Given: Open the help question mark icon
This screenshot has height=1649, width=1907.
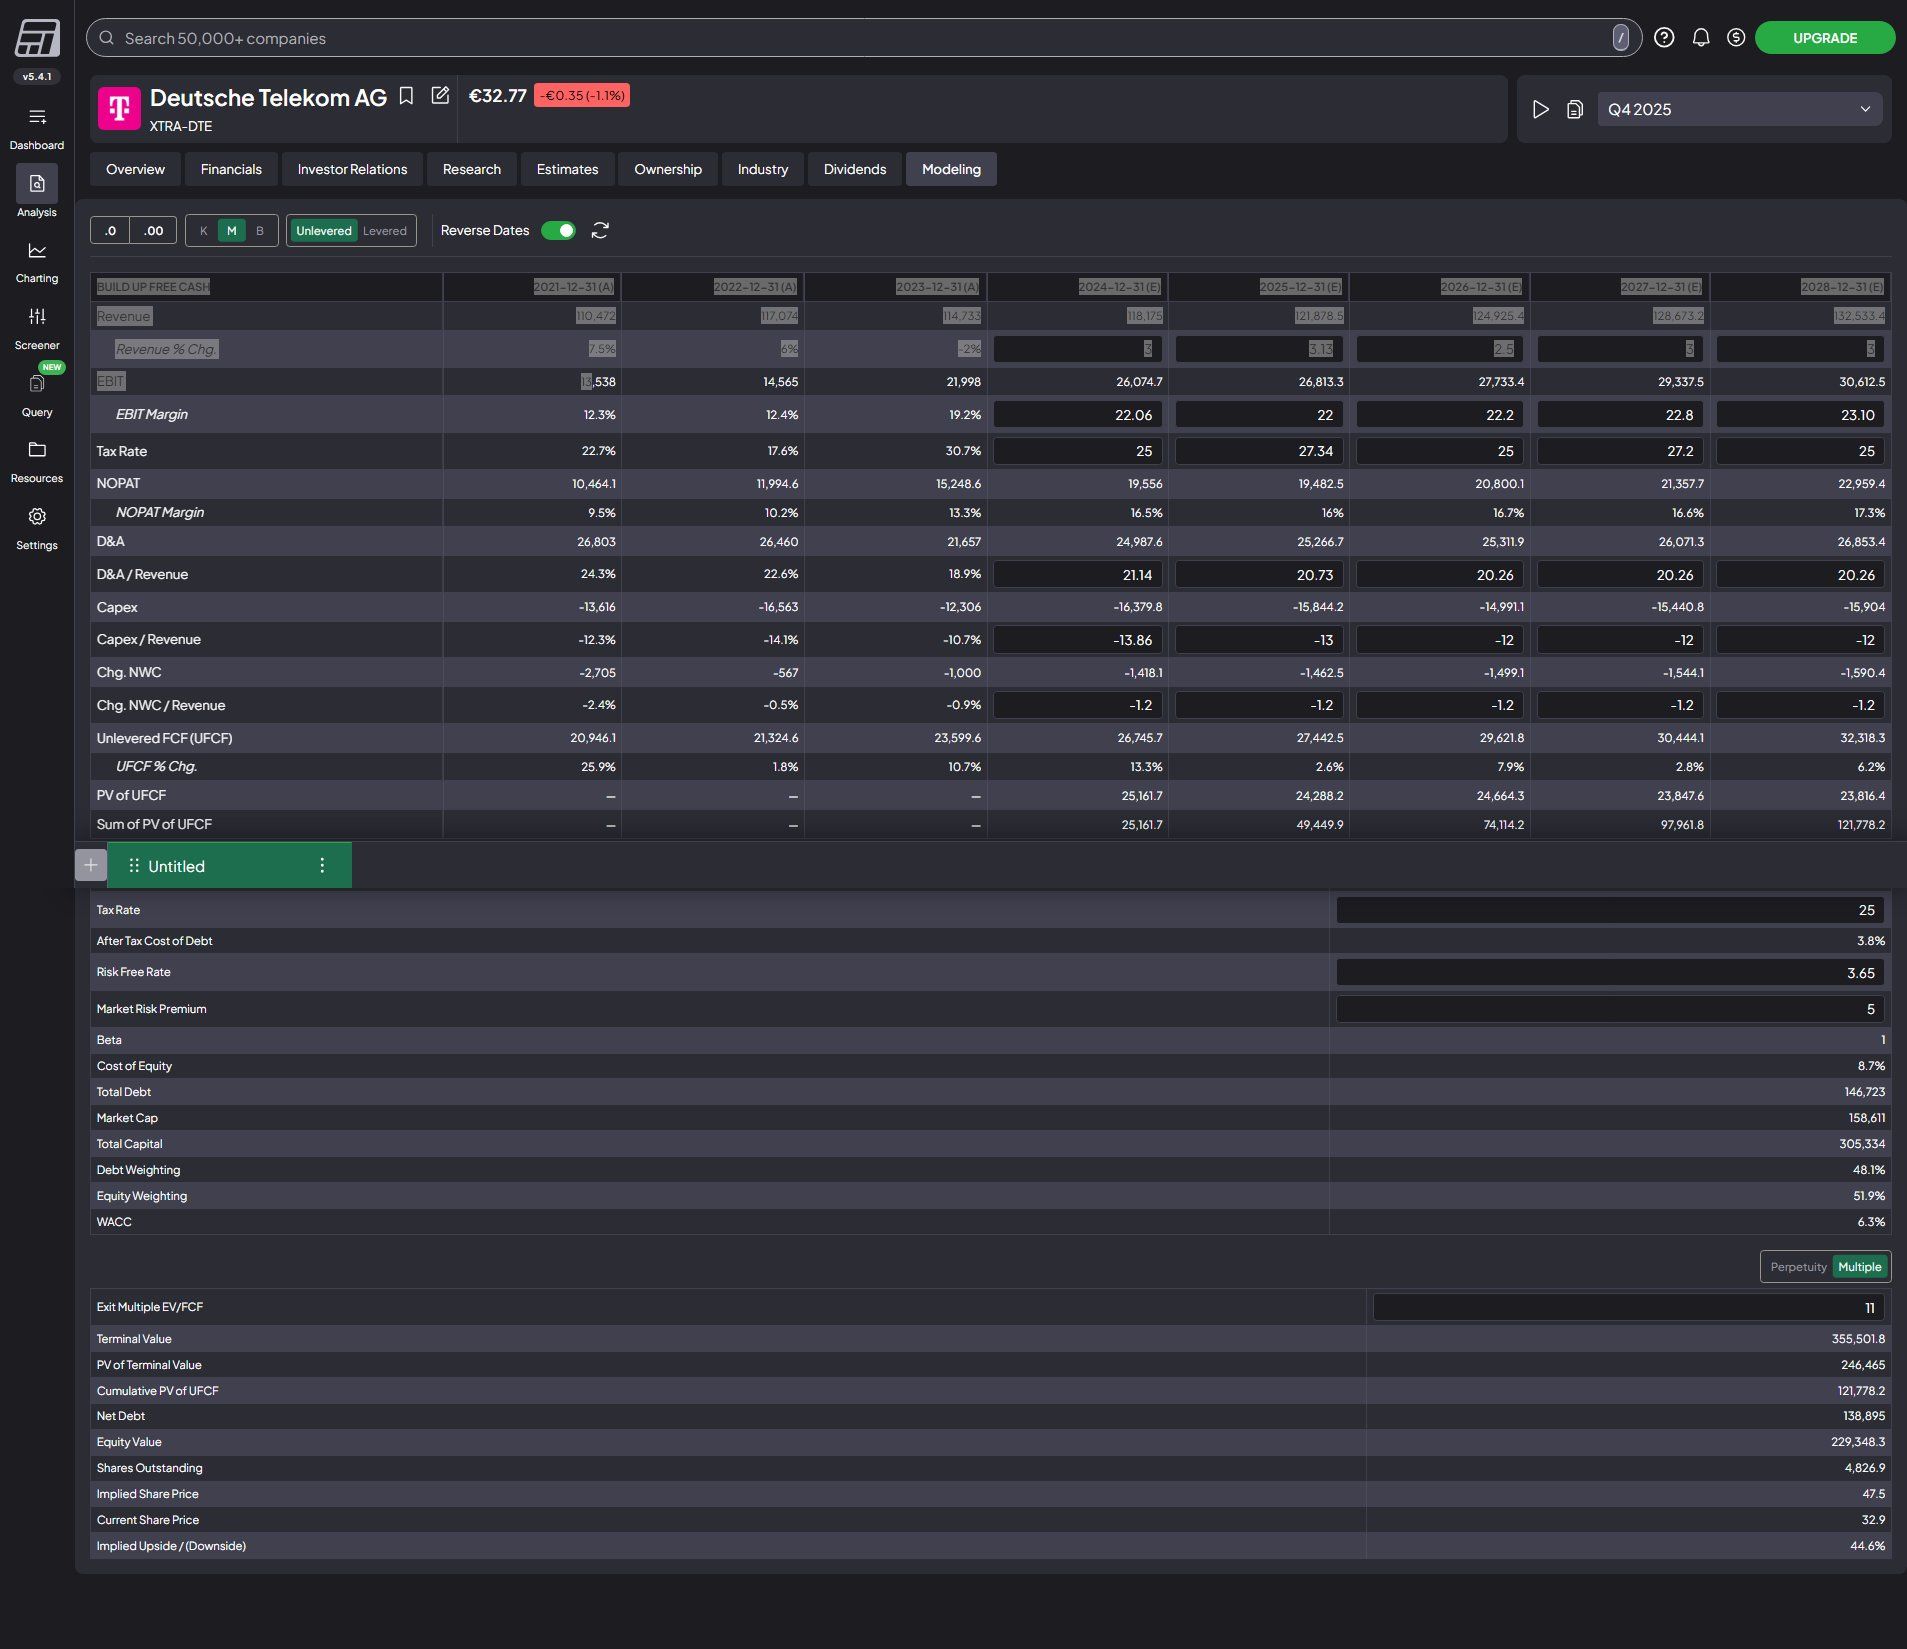Looking at the screenshot, I should click(1664, 38).
